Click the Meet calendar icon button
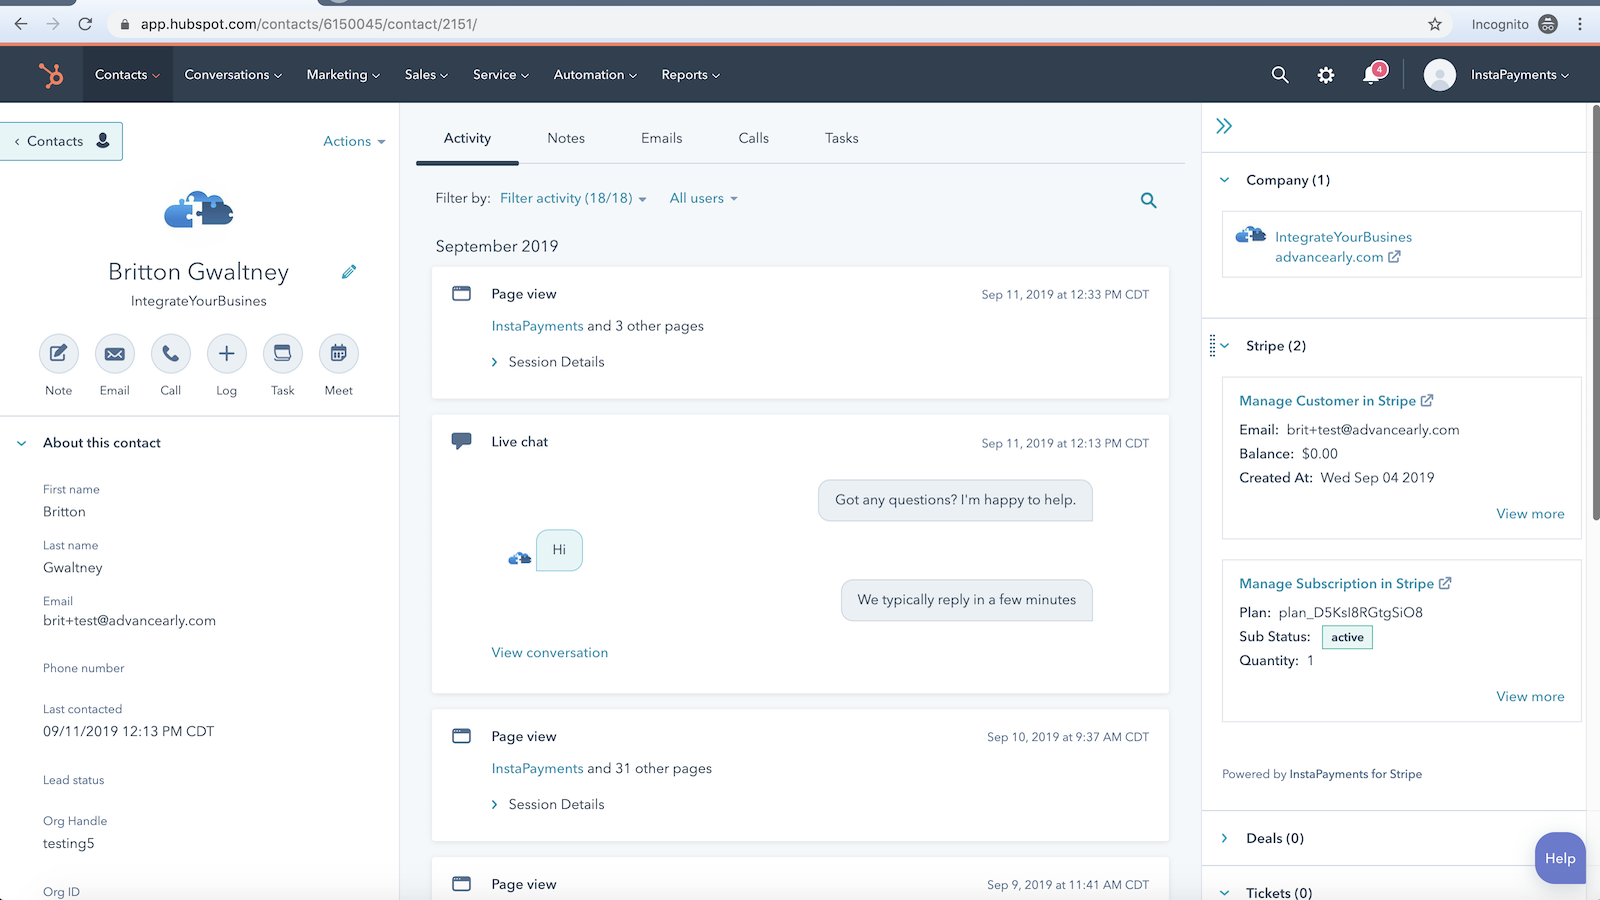This screenshot has width=1600, height=900. pos(339,353)
